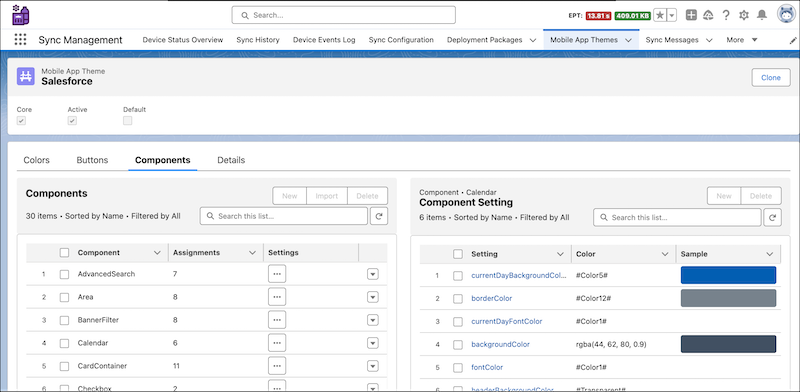Expand Sync Messages tab menu

tap(709, 40)
